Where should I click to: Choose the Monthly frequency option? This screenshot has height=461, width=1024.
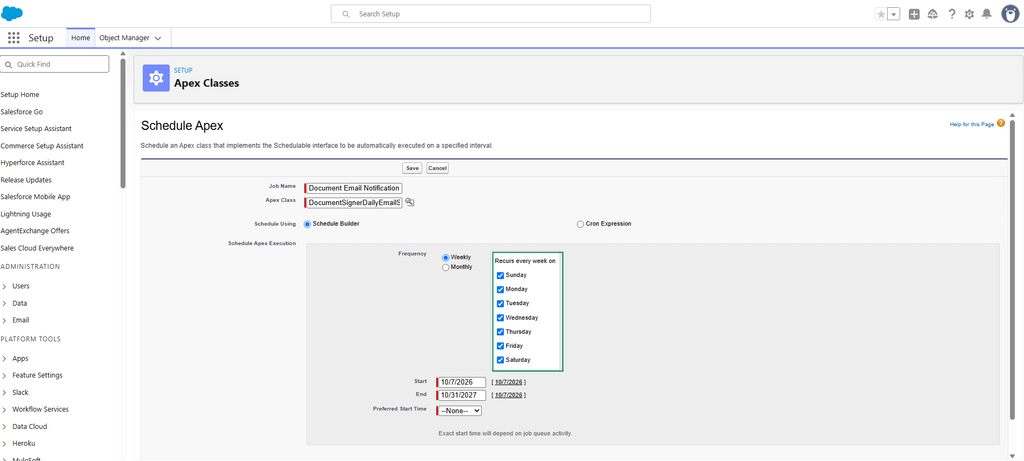click(445, 267)
